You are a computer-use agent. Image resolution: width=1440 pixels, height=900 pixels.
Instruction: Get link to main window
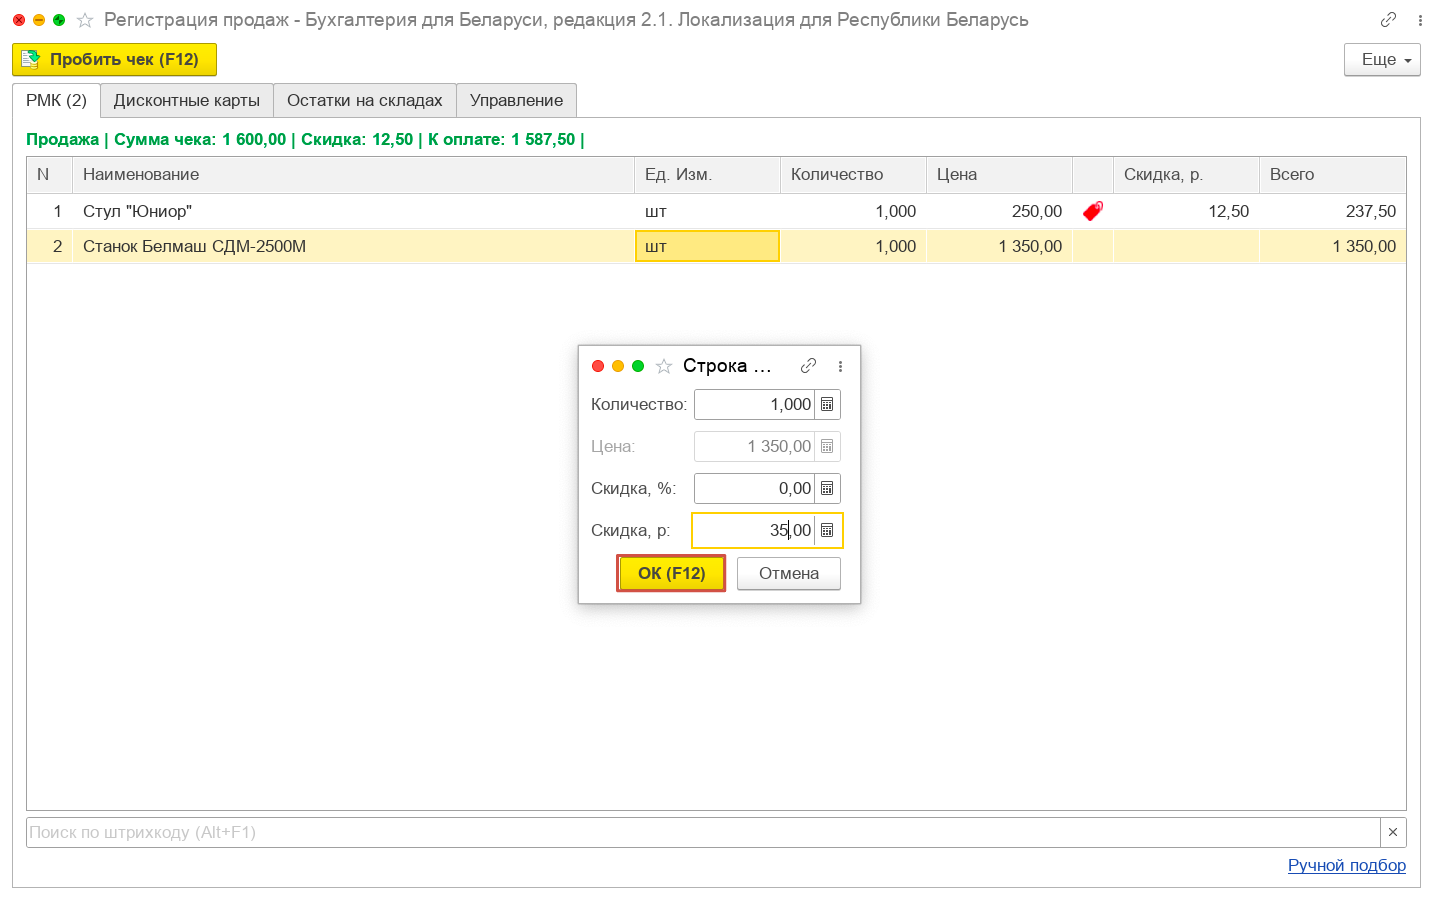1388,20
